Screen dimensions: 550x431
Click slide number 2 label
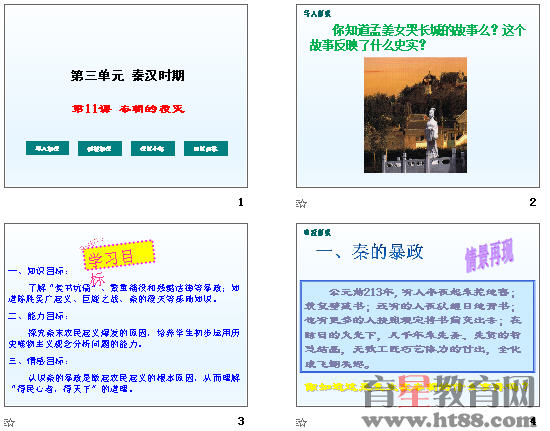pyautogui.click(x=533, y=202)
